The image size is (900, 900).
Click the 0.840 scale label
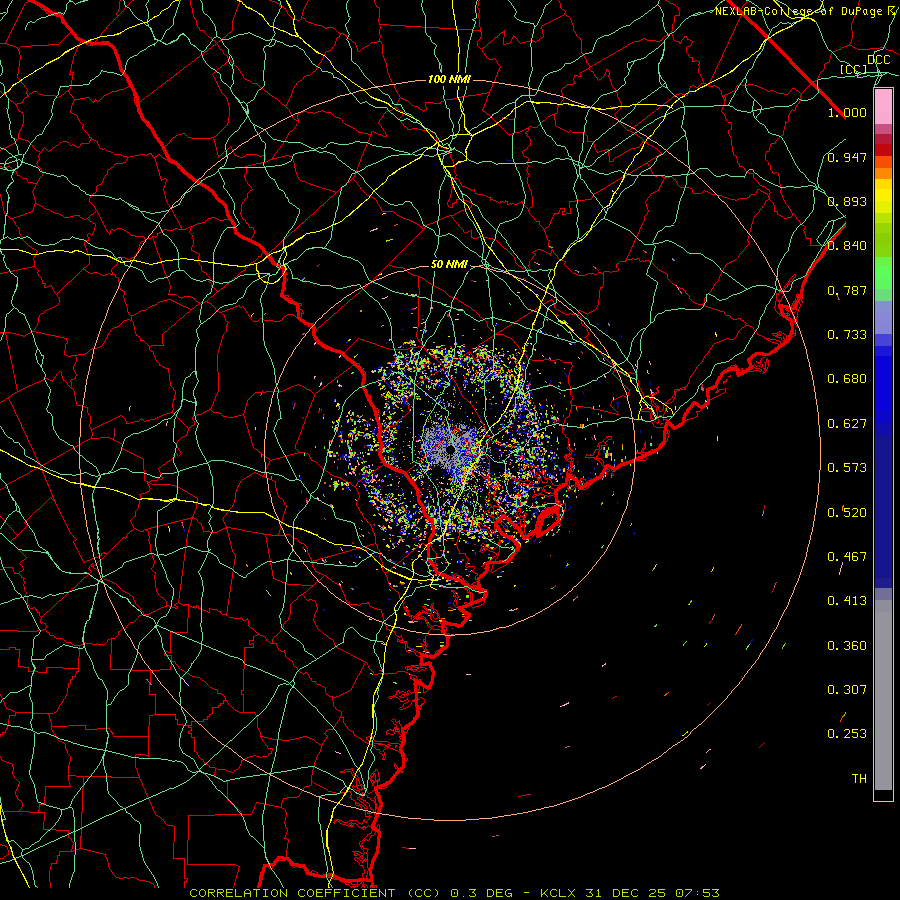coord(847,246)
